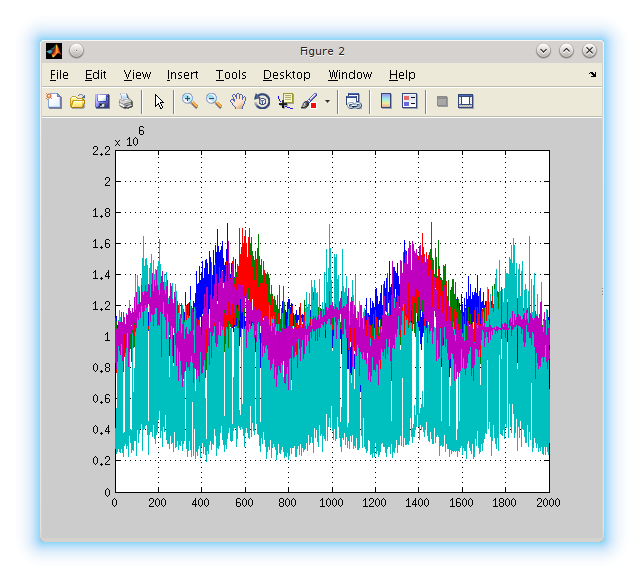Enable the Rotate 3D tool
Viewport: 644px width, 582px height.
pos(262,101)
